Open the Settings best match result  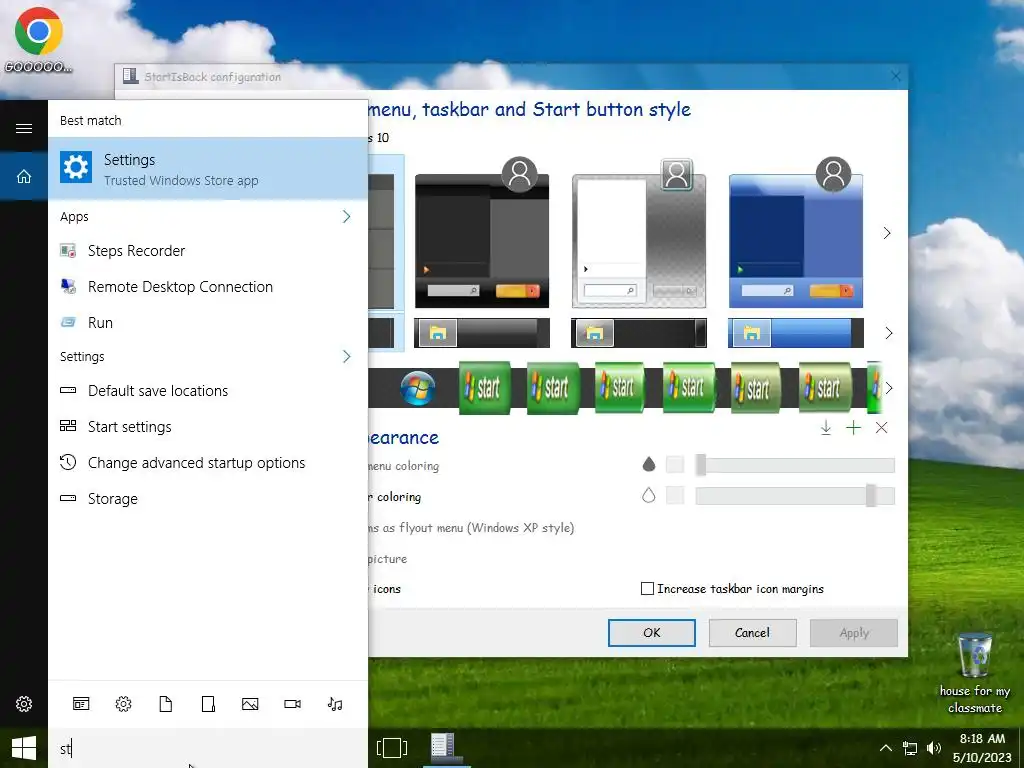[208, 168]
